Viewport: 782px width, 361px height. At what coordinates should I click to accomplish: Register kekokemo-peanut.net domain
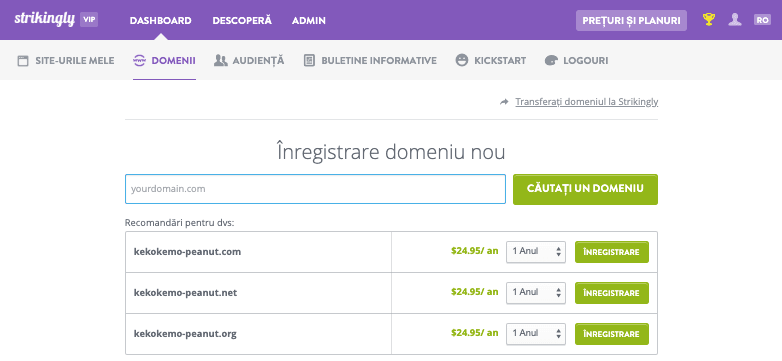612,293
